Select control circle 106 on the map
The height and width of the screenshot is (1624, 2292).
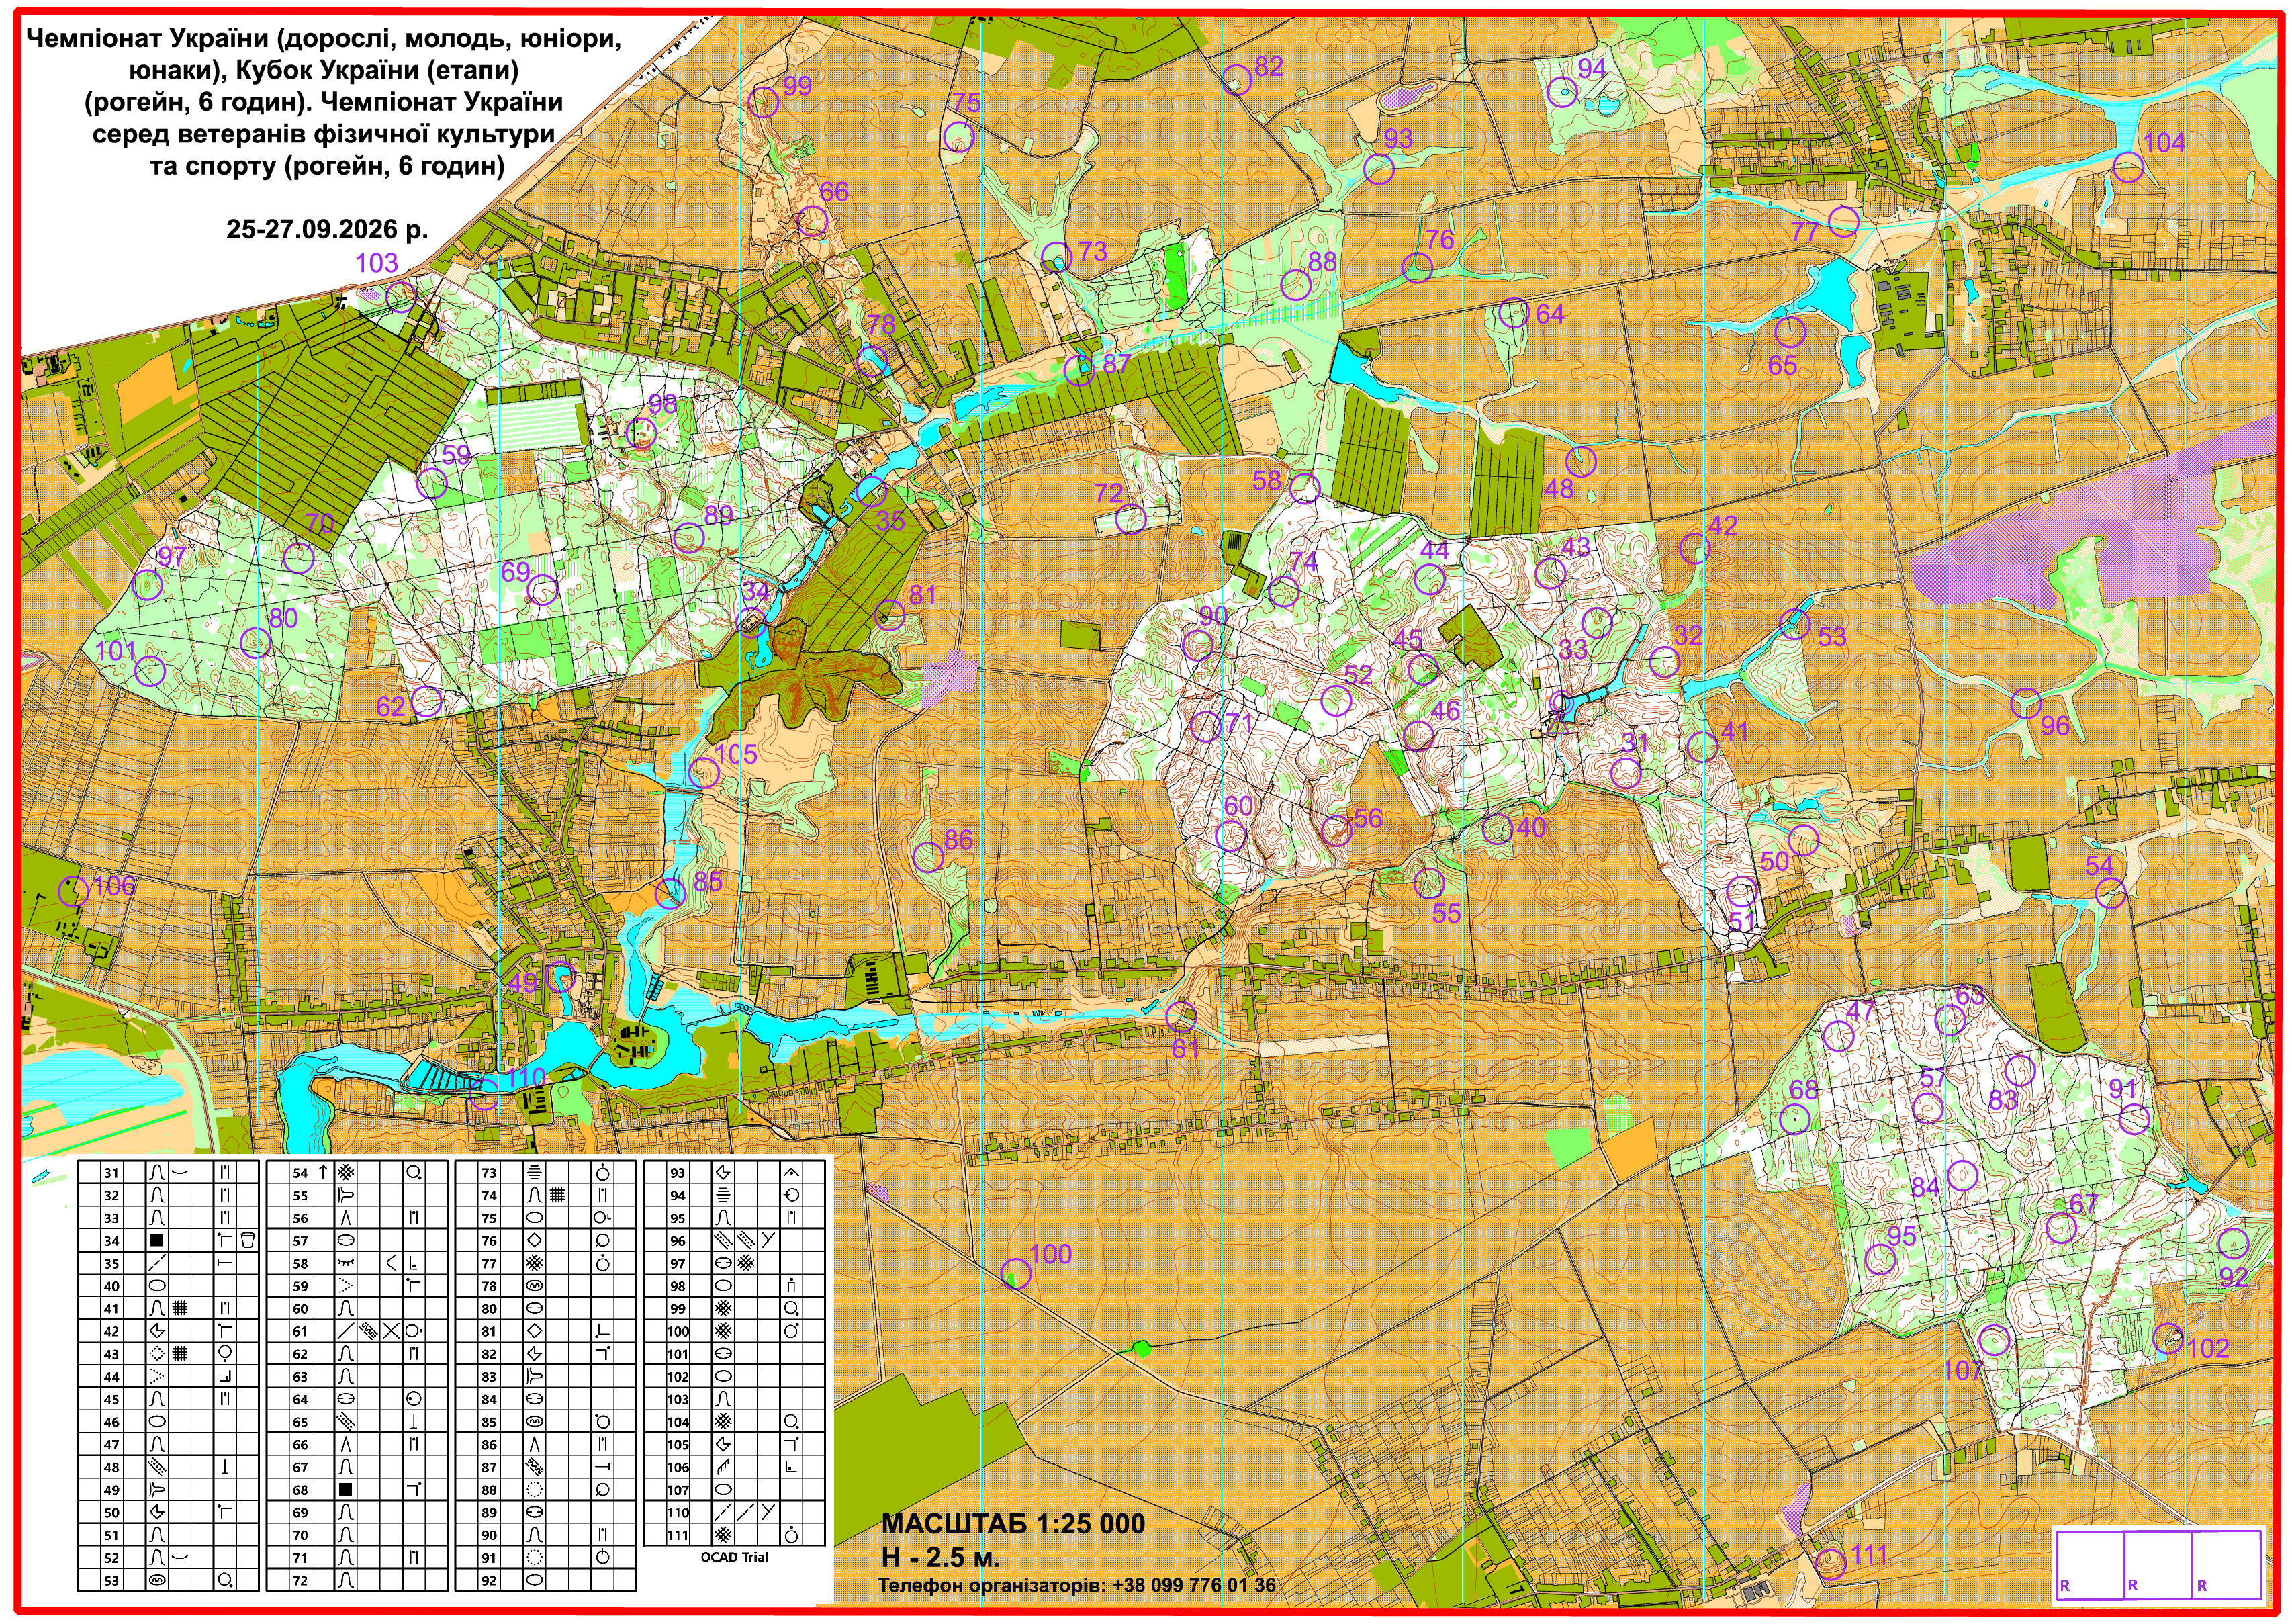pos(73,890)
